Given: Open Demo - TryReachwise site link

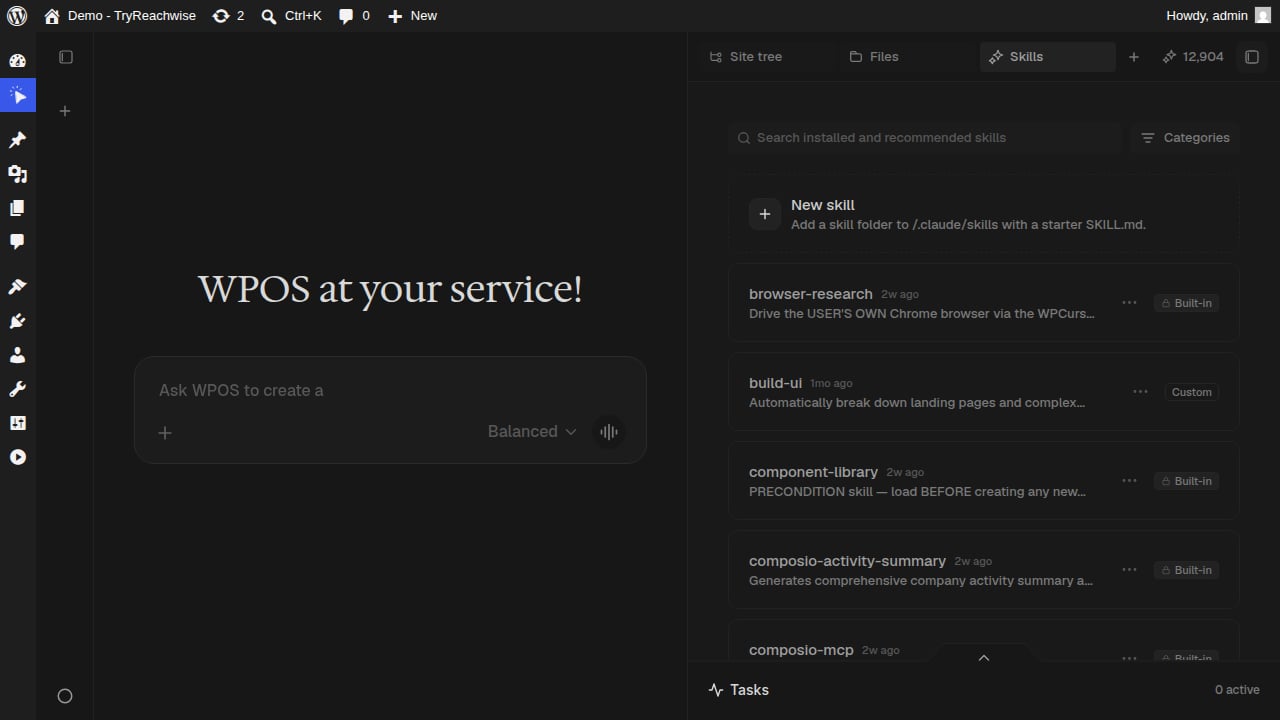Looking at the screenshot, I should pyautogui.click(x=120, y=16).
